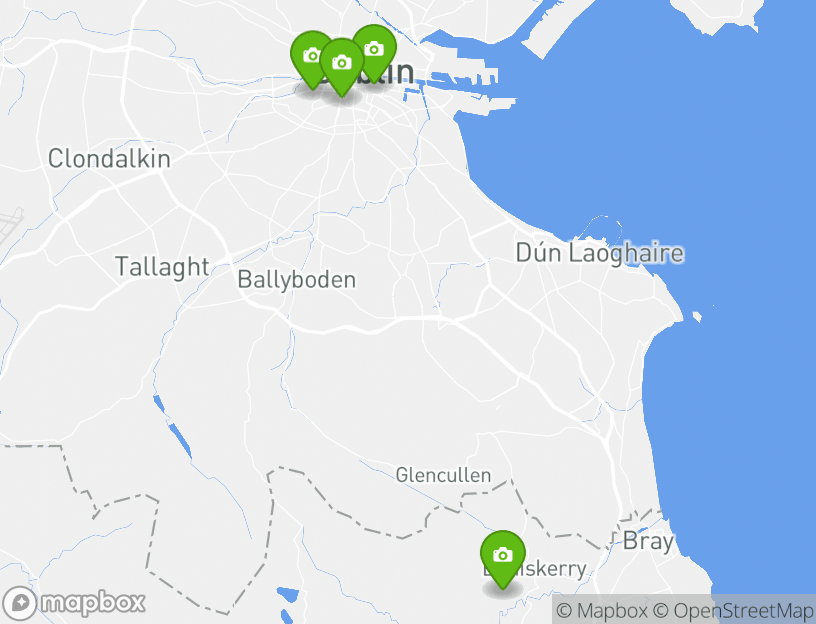The image size is (816, 624).
Task: Click the Glencullen place label
Action: coord(443,475)
